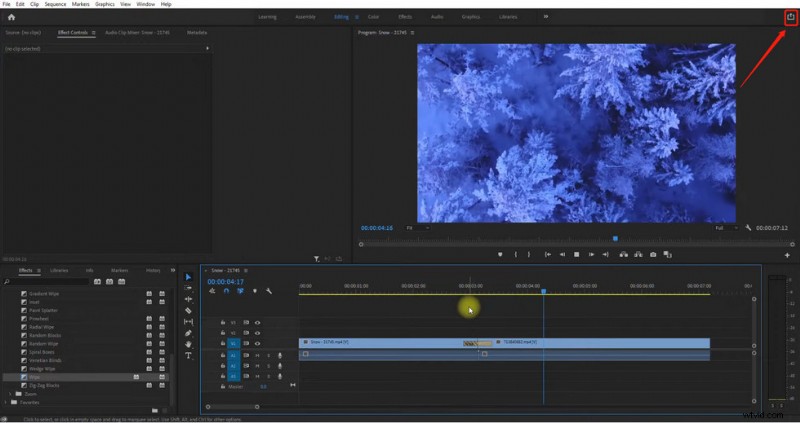
Task: Solo audio track A2
Action: 268,366
